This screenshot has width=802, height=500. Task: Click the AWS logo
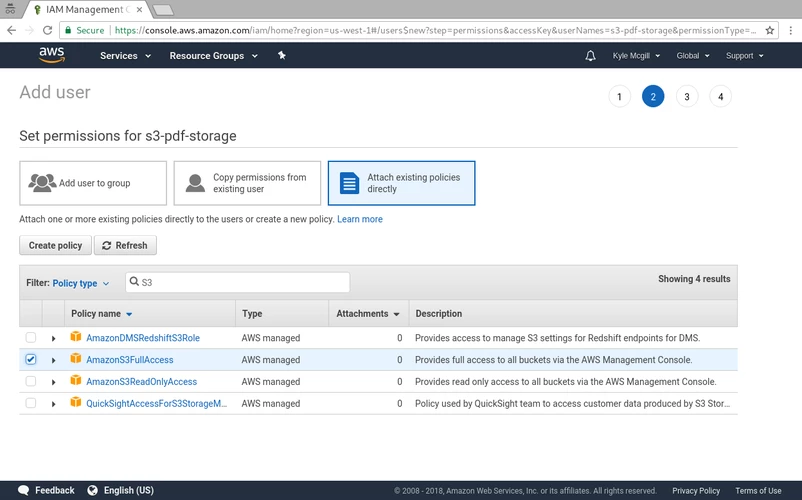pos(52,55)
